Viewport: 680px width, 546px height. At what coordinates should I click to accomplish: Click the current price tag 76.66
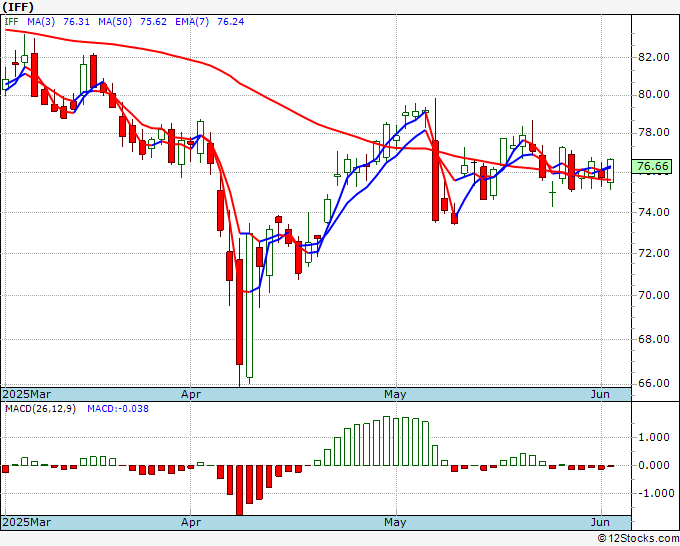653,167
